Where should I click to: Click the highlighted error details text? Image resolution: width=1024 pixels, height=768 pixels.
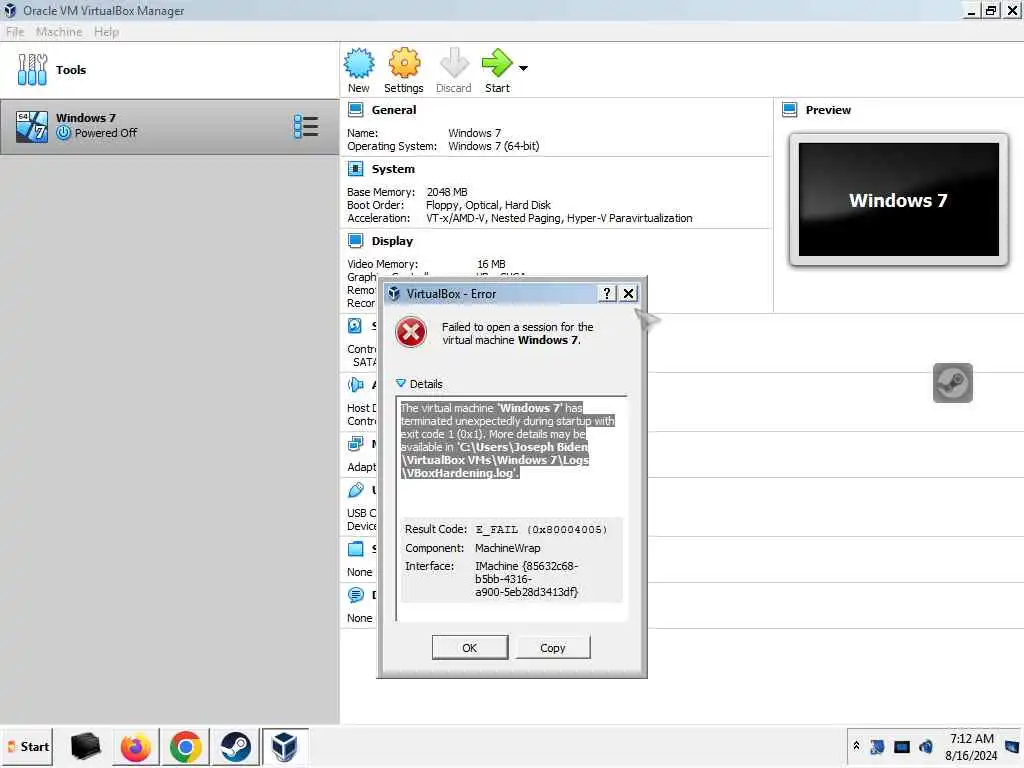507,440
